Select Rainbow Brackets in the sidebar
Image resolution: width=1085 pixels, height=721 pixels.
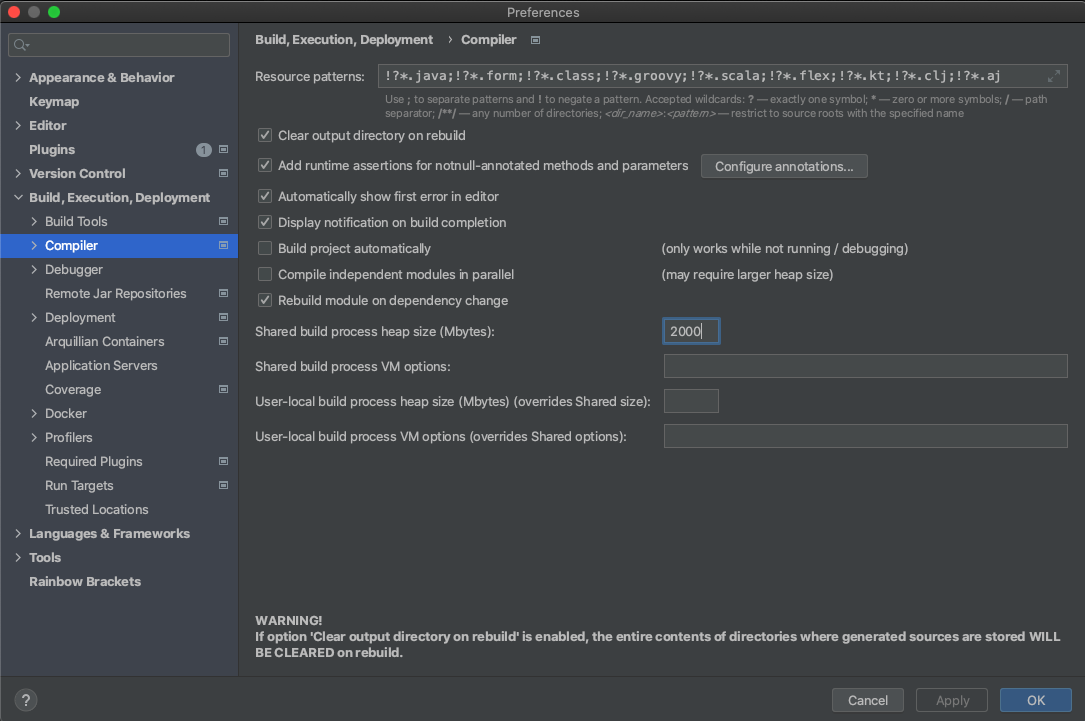tap(85, 581)
